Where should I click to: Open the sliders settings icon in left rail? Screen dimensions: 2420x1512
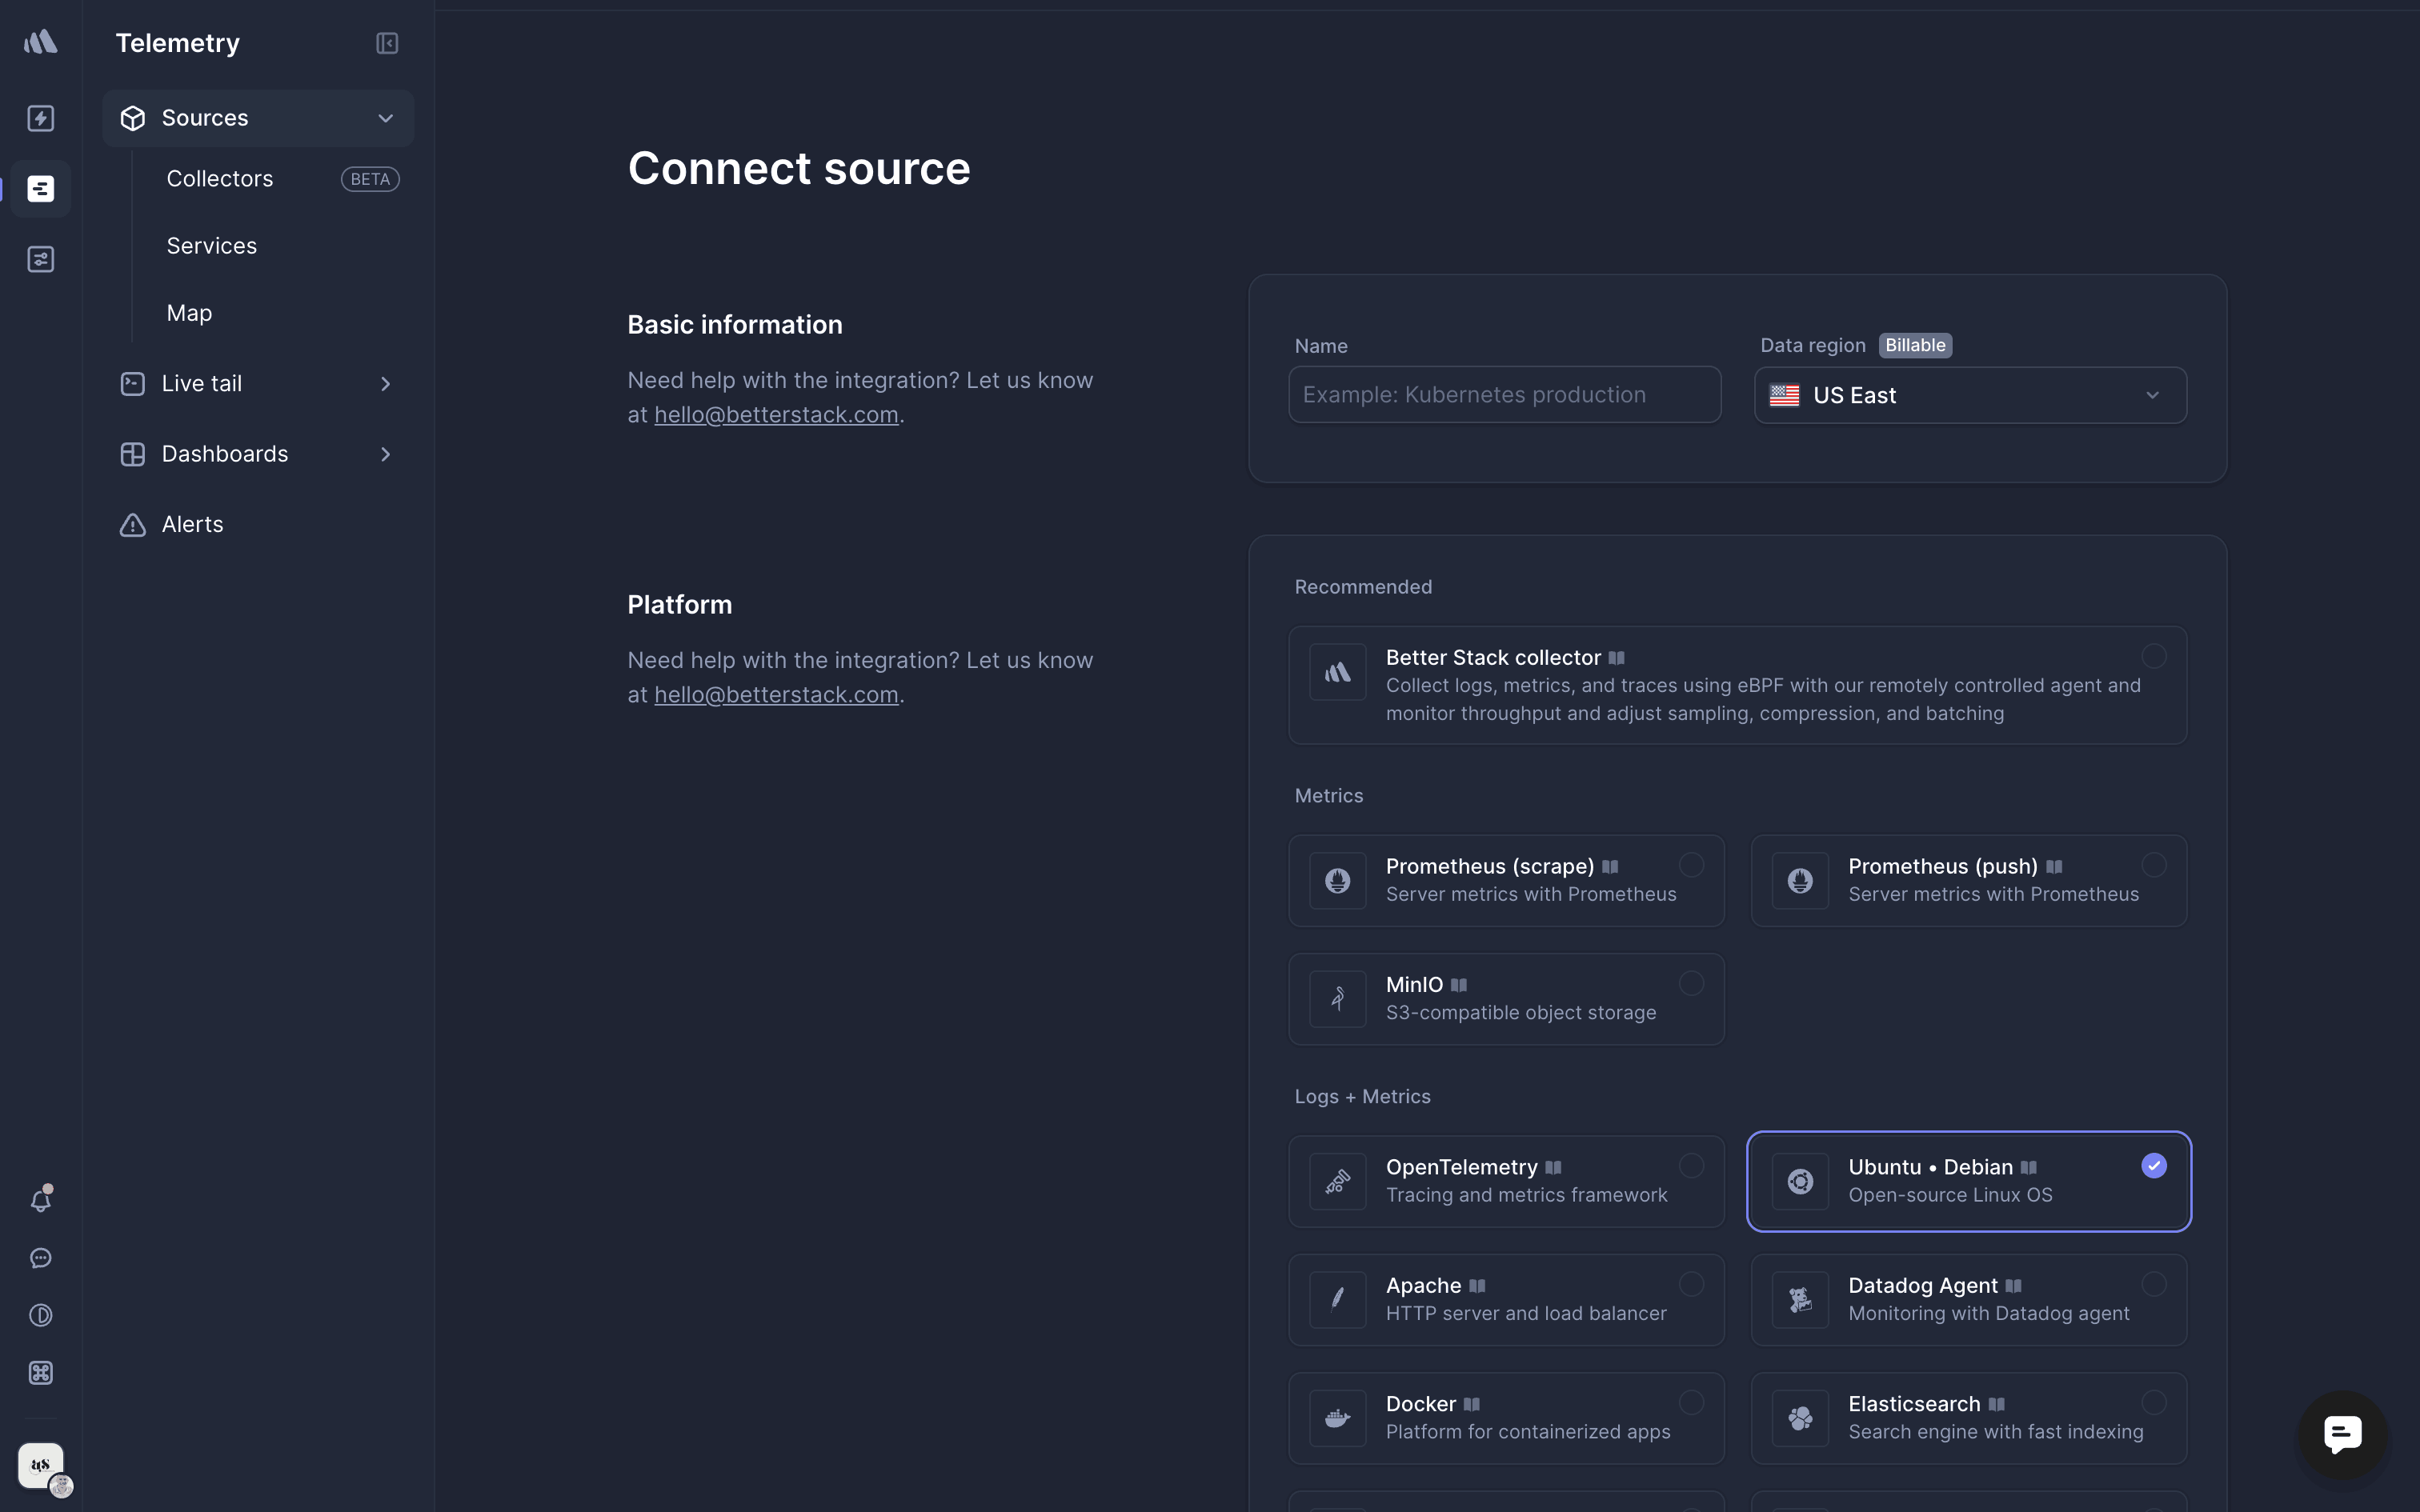click(40, 259)
